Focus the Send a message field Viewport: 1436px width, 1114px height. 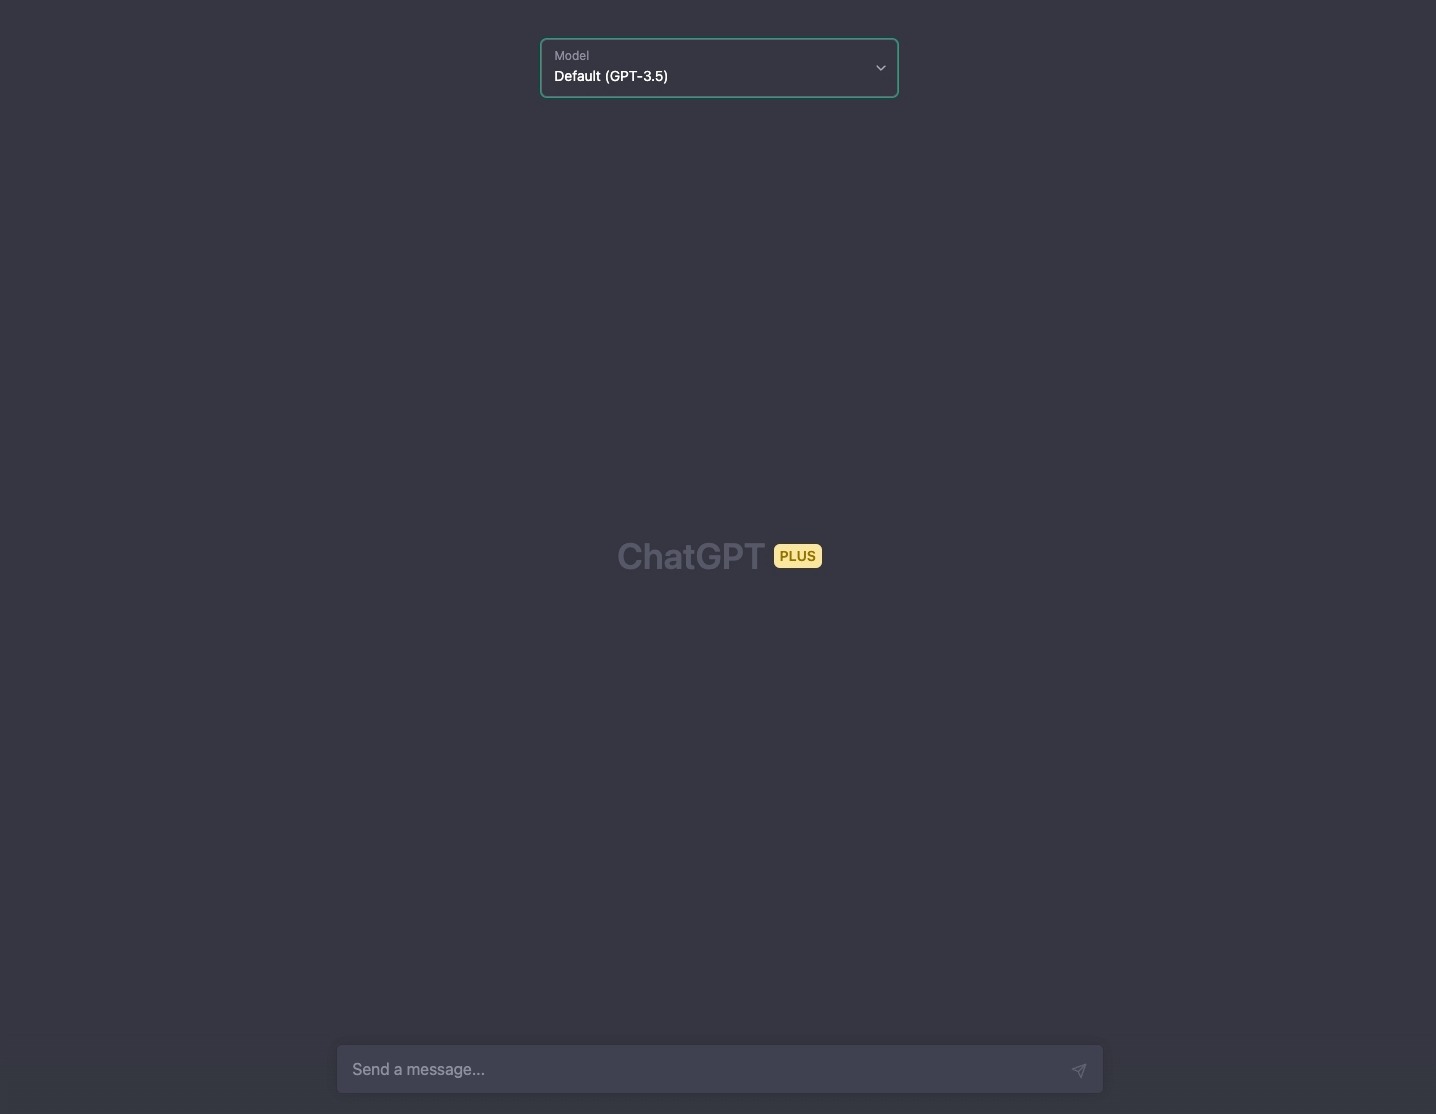(719, 1069)
